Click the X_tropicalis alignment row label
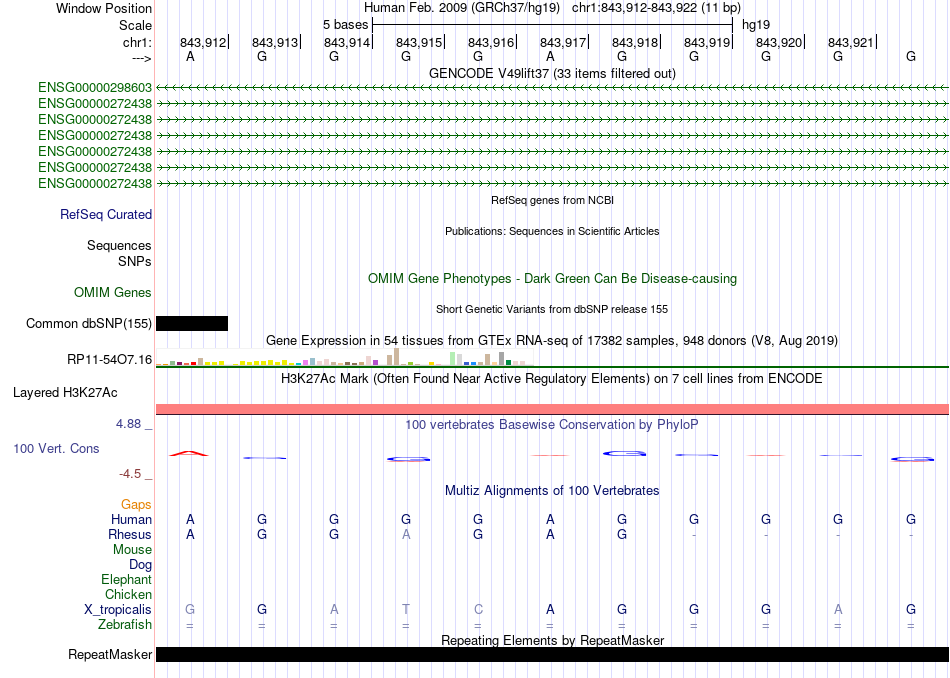This screenshot has height=678, width=950. click(x=118, y=610)
